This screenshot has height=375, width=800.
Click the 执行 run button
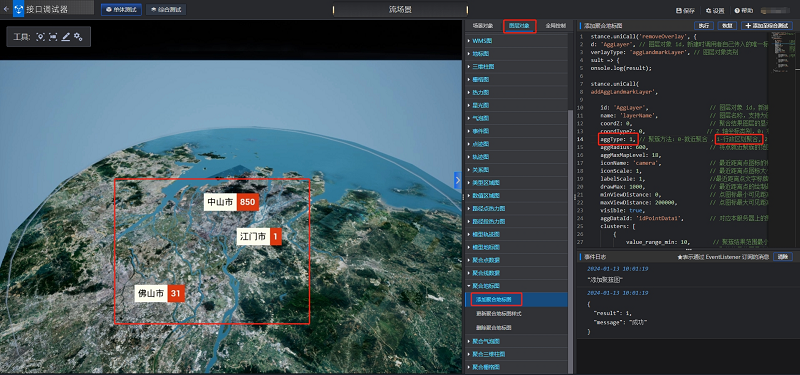click(704, 26)
